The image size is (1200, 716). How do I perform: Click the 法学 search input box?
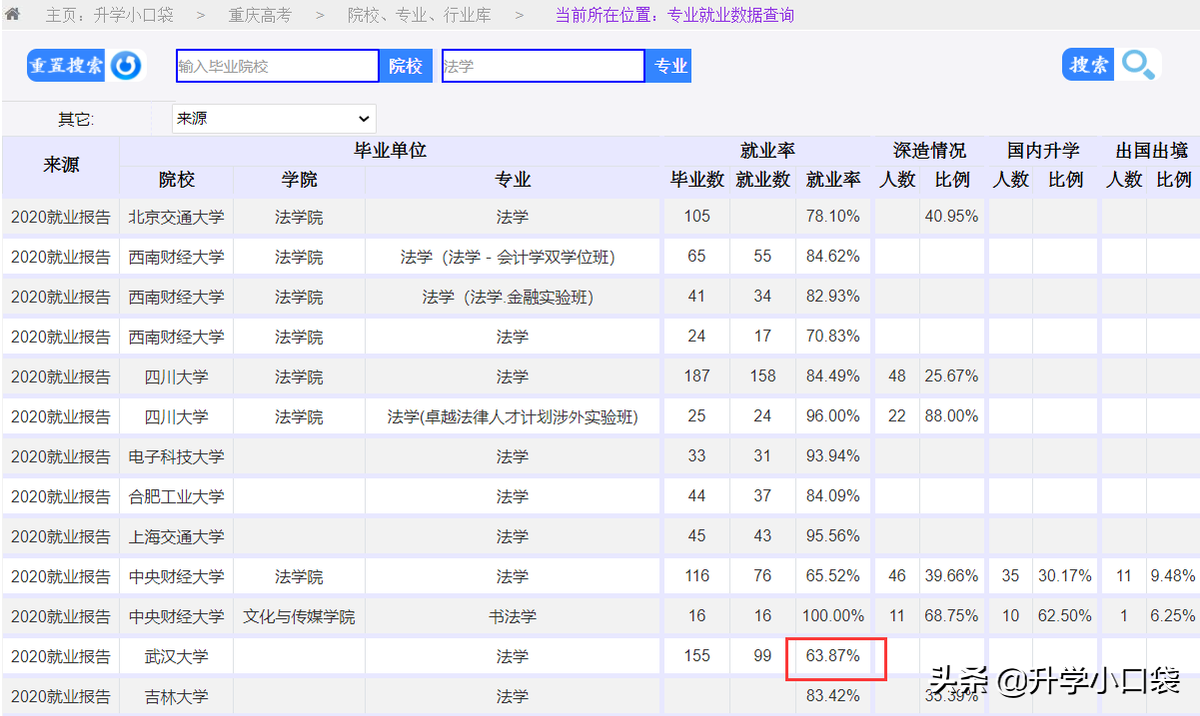click(x=543, y=65)
